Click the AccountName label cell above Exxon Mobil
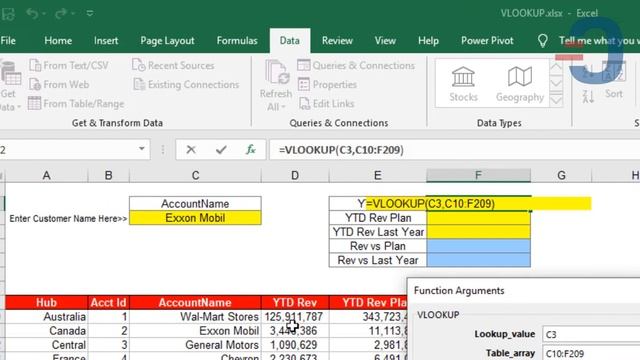 (x=195, y=203)
